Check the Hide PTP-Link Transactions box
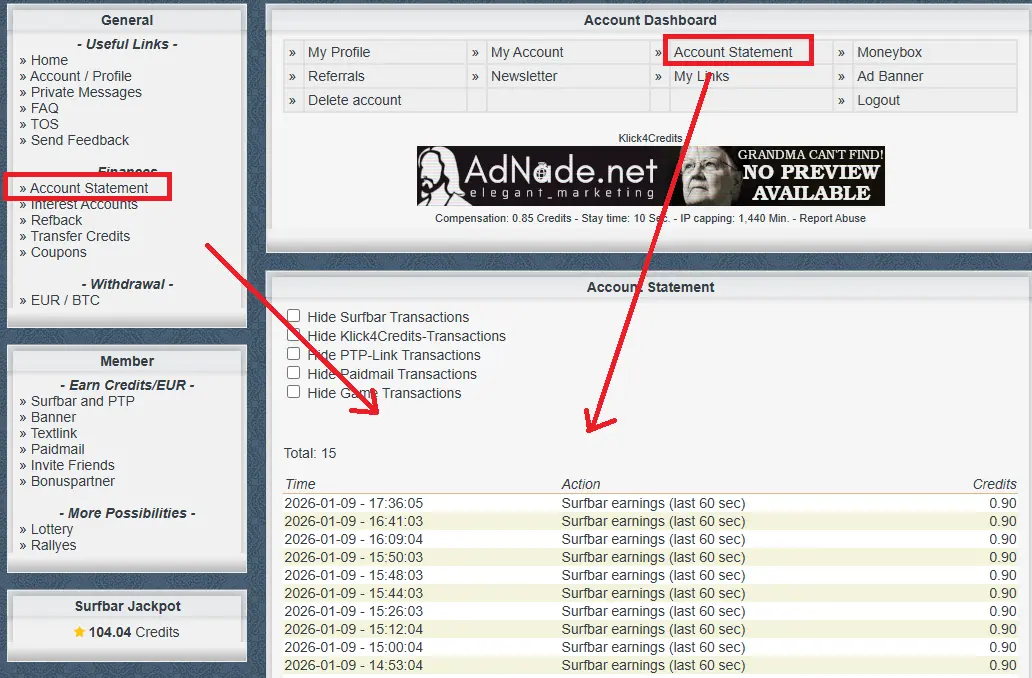1032x678 pixels. click(x=294, y=354)
